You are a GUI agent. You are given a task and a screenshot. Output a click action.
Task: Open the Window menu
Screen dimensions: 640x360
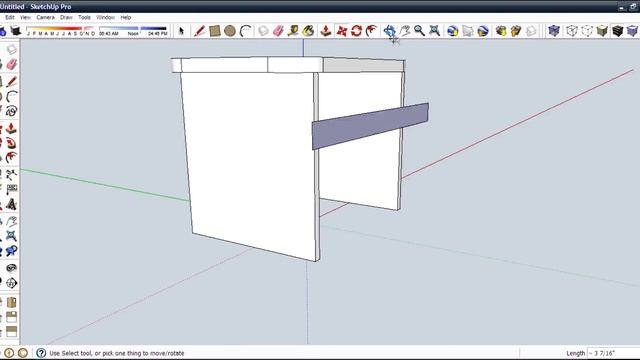(x=105, y=18)
